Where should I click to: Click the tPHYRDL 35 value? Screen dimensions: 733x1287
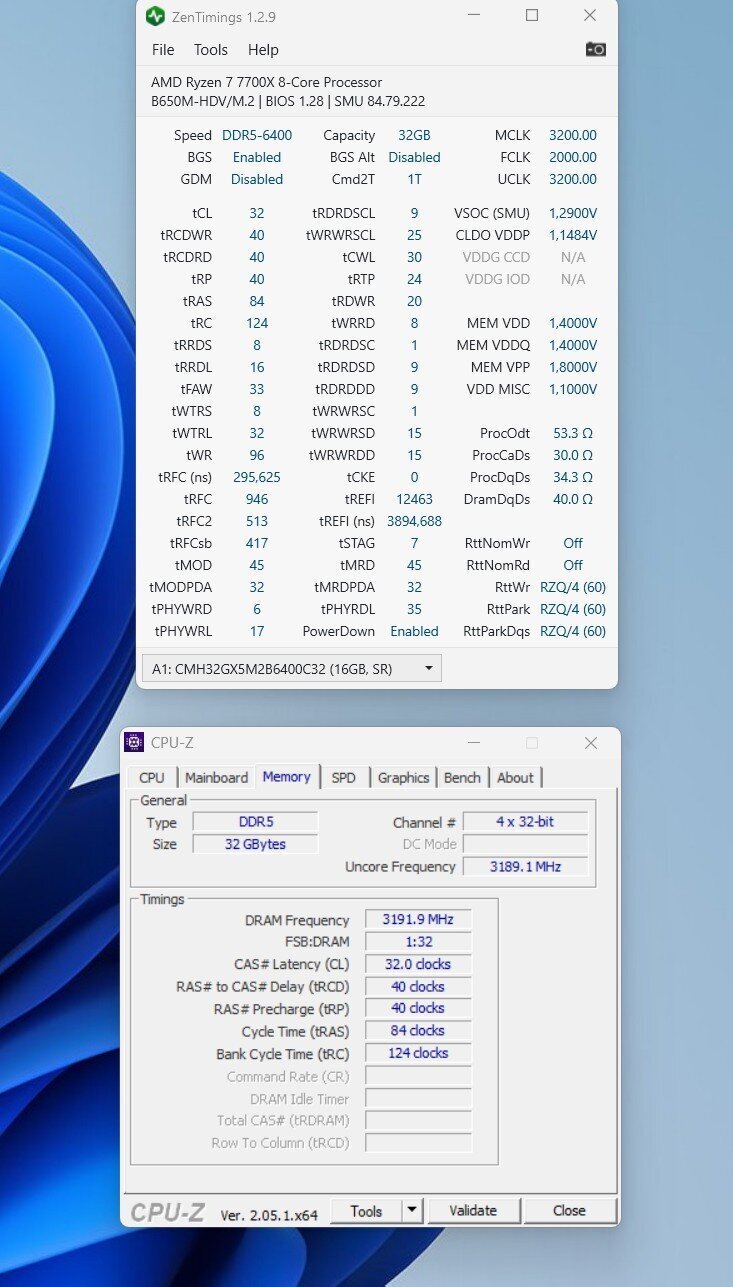[414, 609]
